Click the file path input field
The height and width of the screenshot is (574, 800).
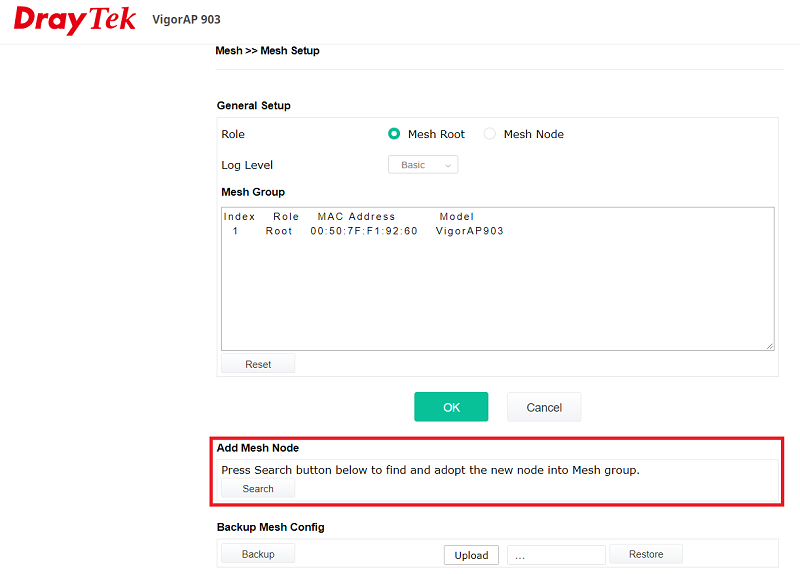pyautogui.click(x=556, y=555)
